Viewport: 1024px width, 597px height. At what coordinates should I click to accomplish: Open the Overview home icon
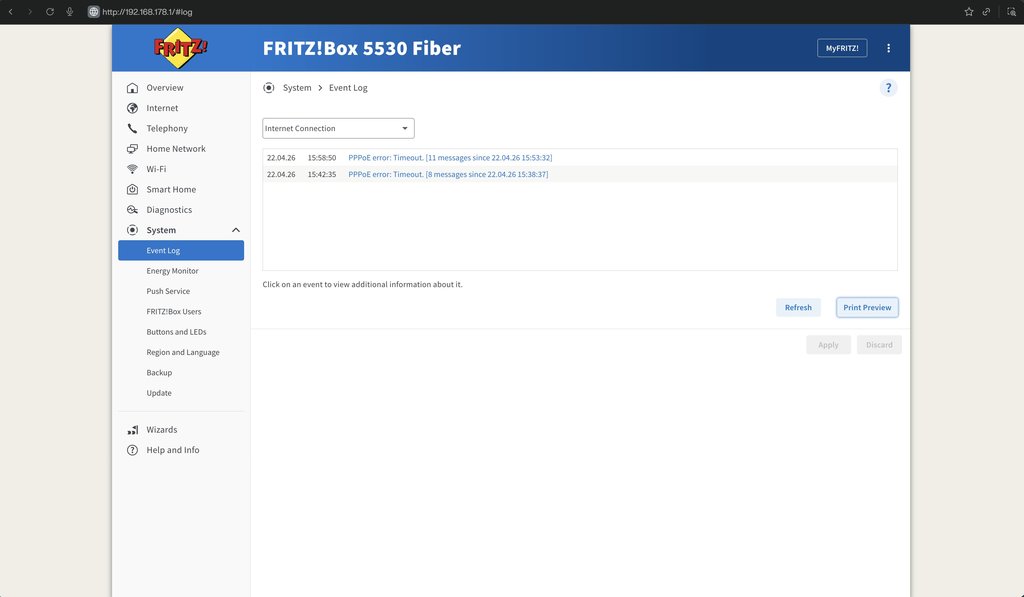click(133, 88)
